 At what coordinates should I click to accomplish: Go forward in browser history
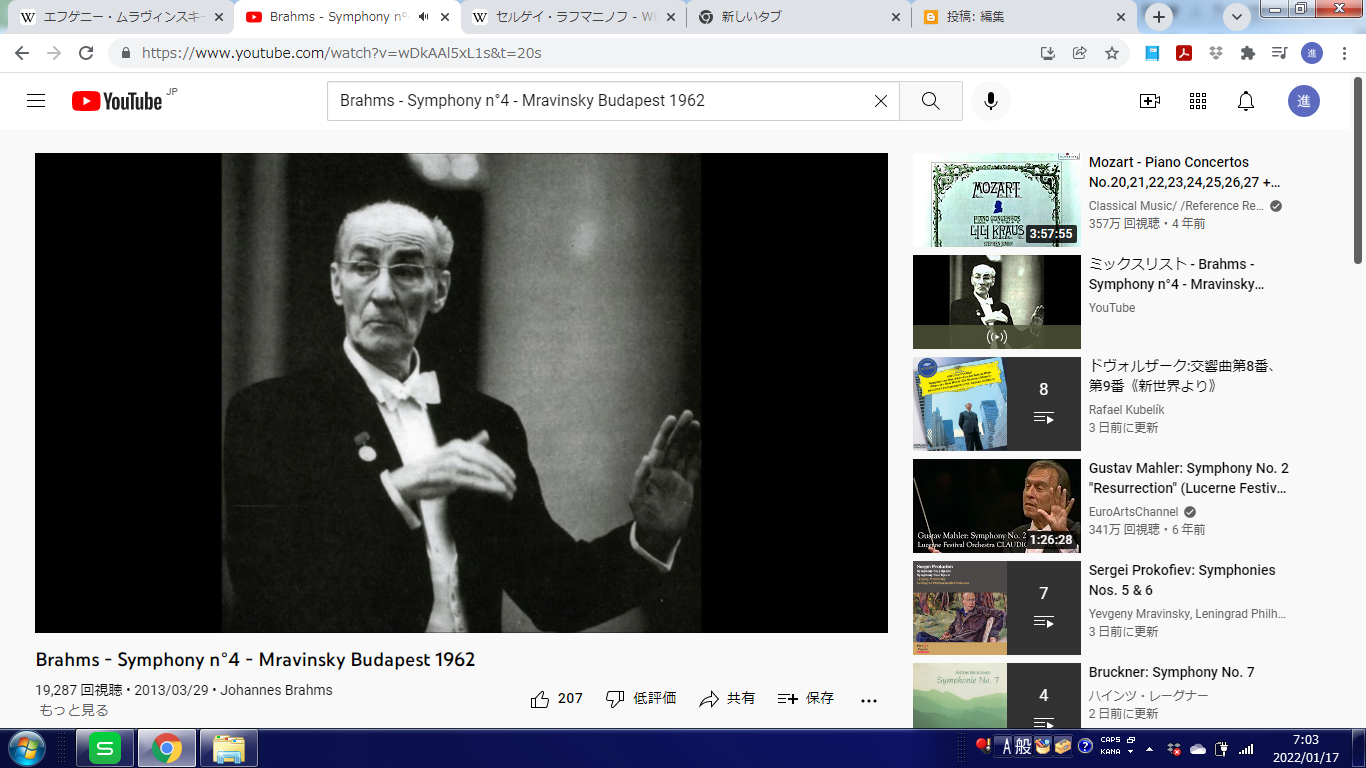pos(54,53)
